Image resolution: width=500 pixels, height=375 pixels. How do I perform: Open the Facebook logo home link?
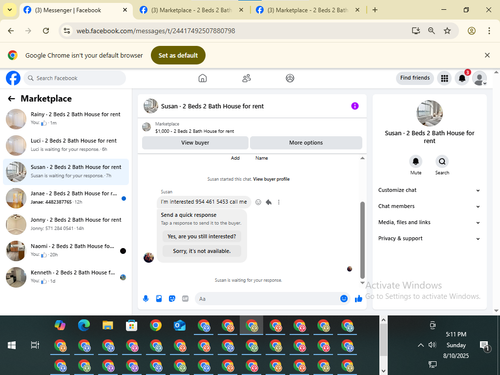click(x=13, y=78)
